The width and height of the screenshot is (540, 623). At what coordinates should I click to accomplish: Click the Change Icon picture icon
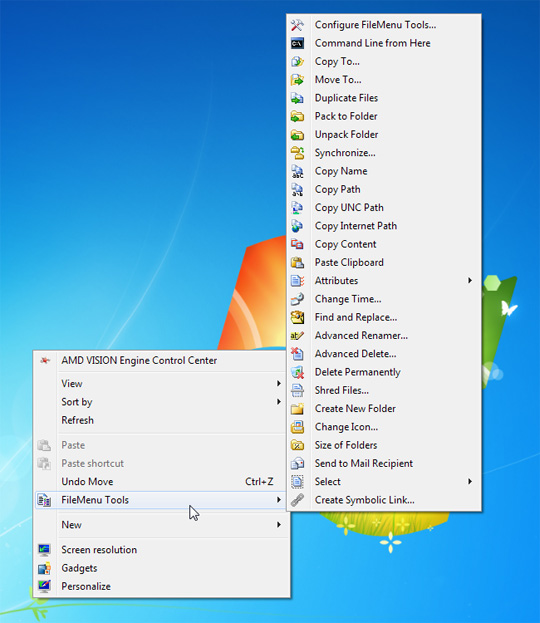point(297,427)
